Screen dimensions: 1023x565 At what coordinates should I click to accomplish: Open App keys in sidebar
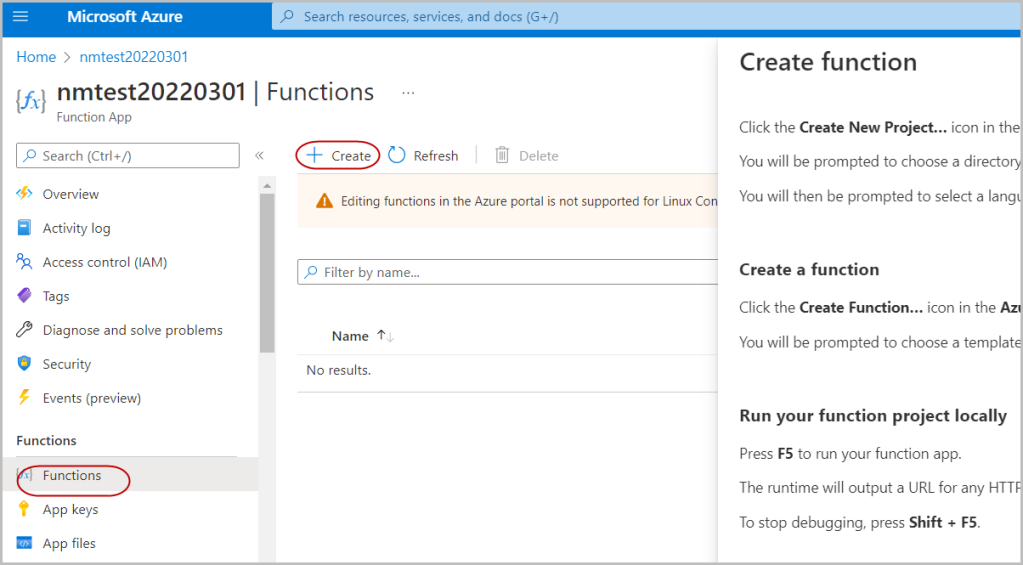click(70, 509)
